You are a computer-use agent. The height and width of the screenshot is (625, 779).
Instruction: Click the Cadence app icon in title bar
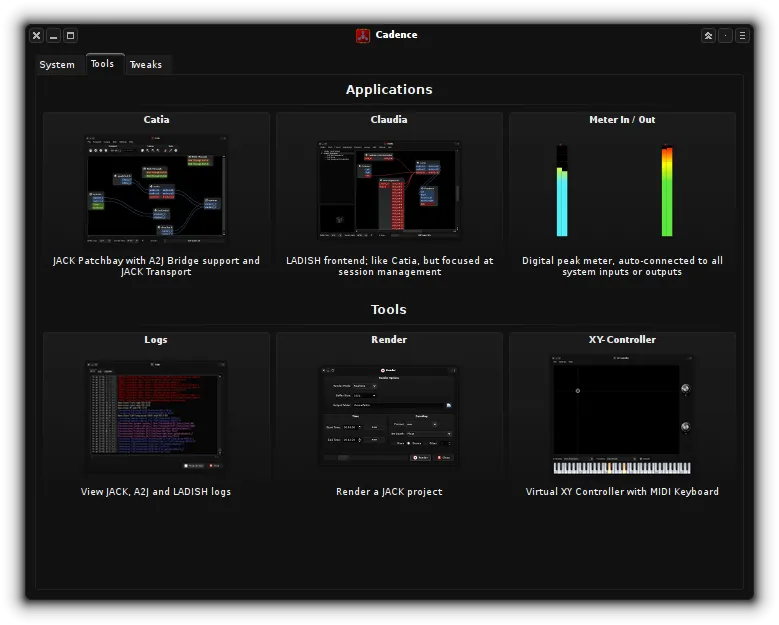point(363,36)
